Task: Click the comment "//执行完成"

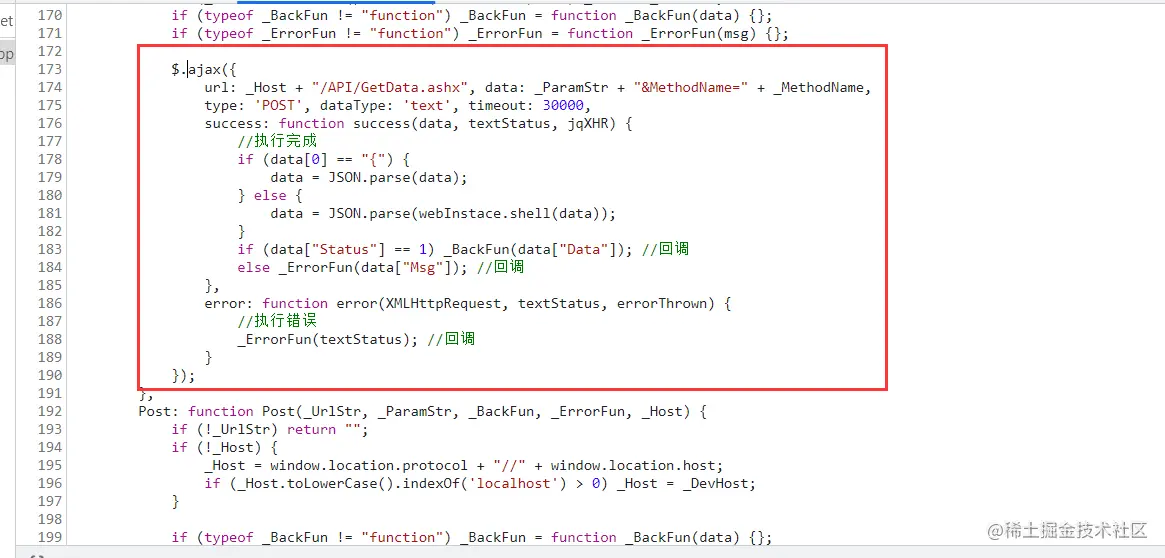Action: [x=278, y=141]
